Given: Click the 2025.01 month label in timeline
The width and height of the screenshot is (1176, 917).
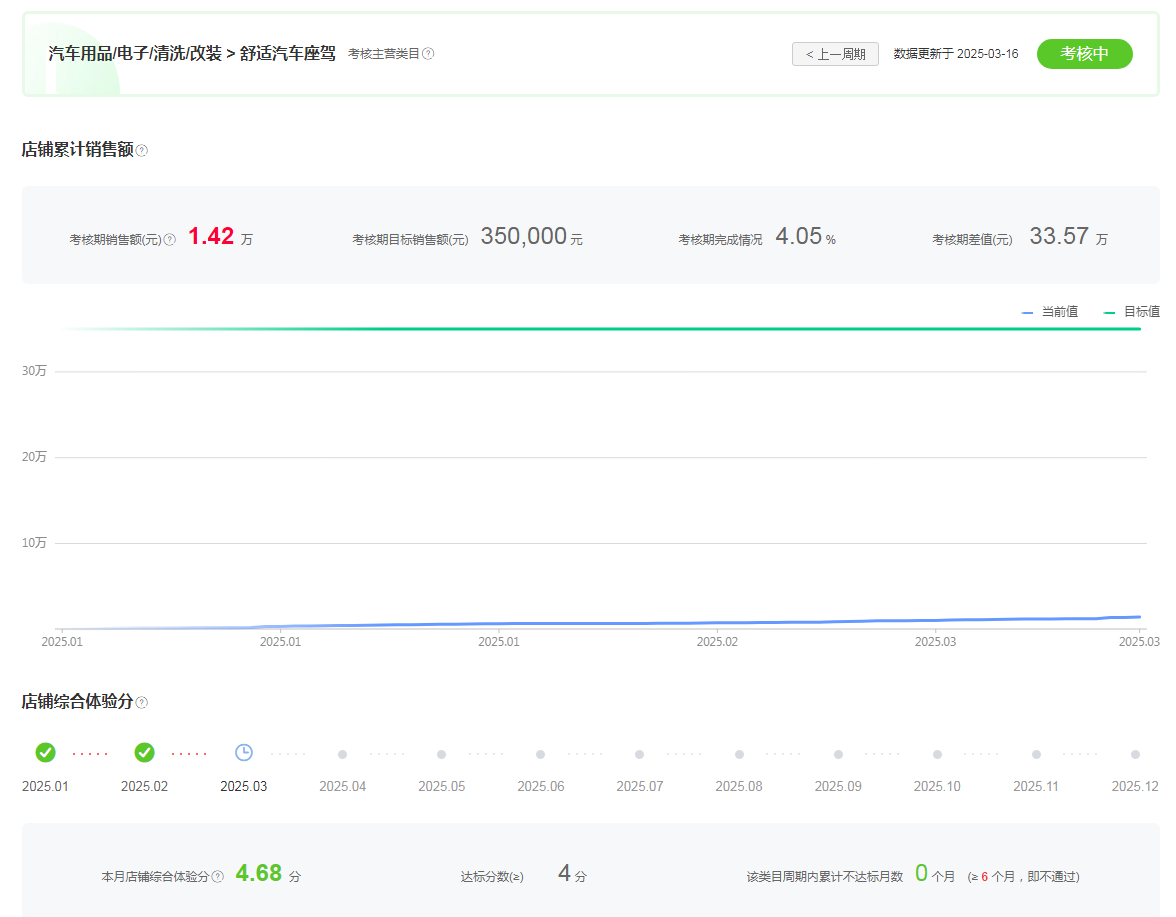Looking at the screenshot, I should pyautogui.click(x=45, y=787).
